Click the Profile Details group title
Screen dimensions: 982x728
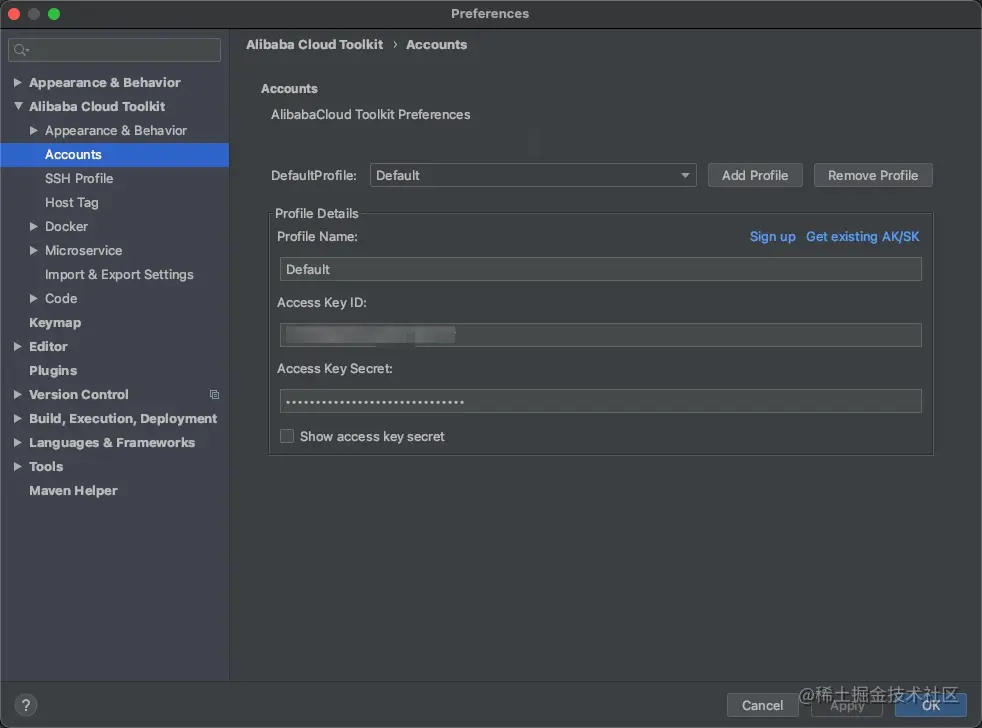point(317,214)
